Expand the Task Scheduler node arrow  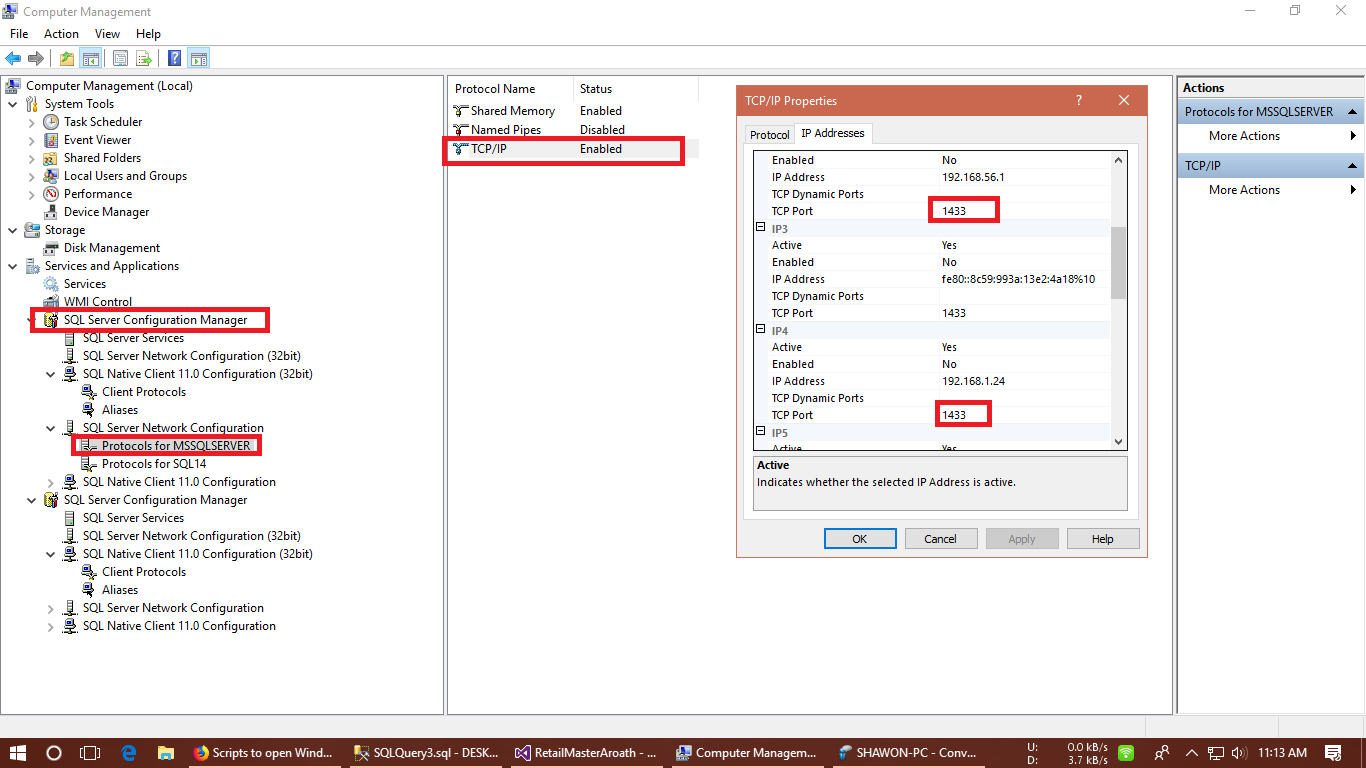(32, 122)
